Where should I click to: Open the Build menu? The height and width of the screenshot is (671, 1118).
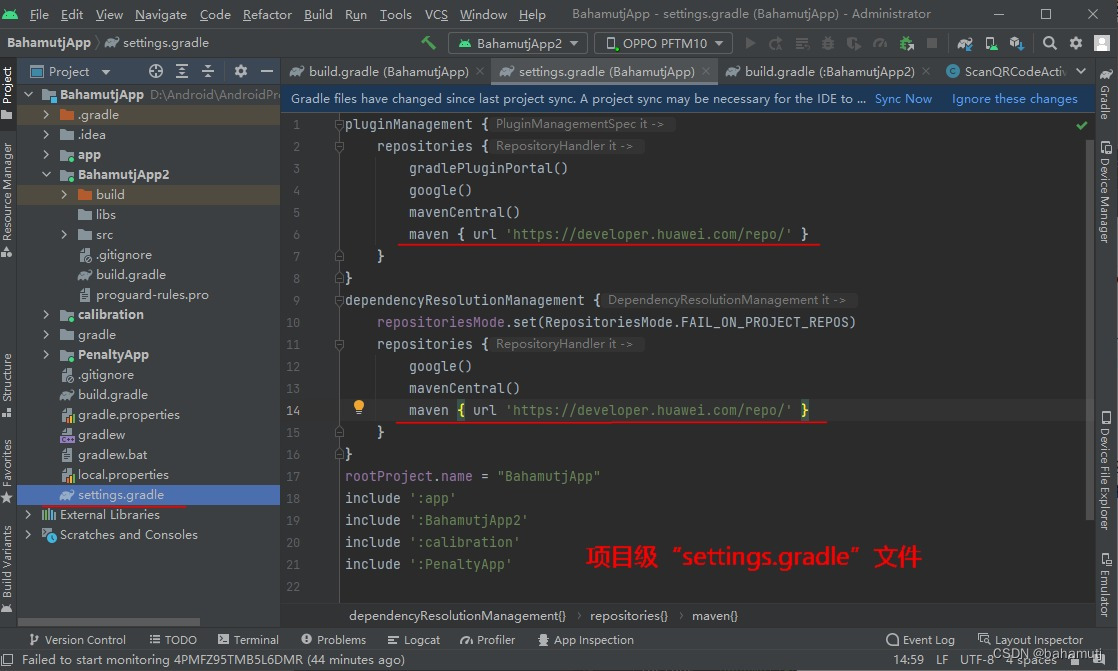[x=318, y=14]
